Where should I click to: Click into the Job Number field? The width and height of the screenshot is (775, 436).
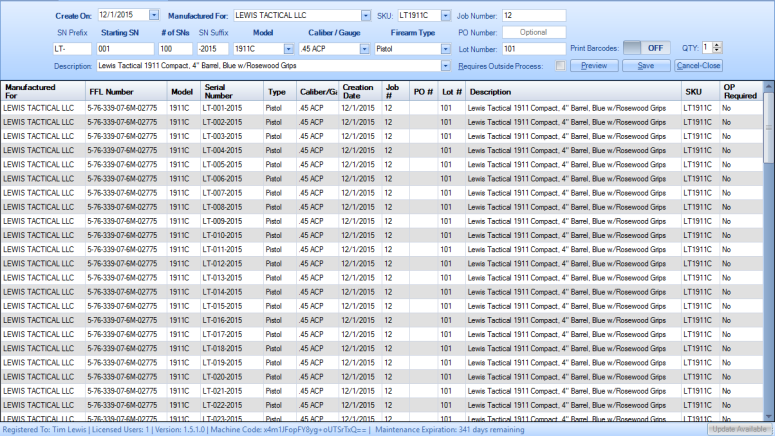pos(534,16)
